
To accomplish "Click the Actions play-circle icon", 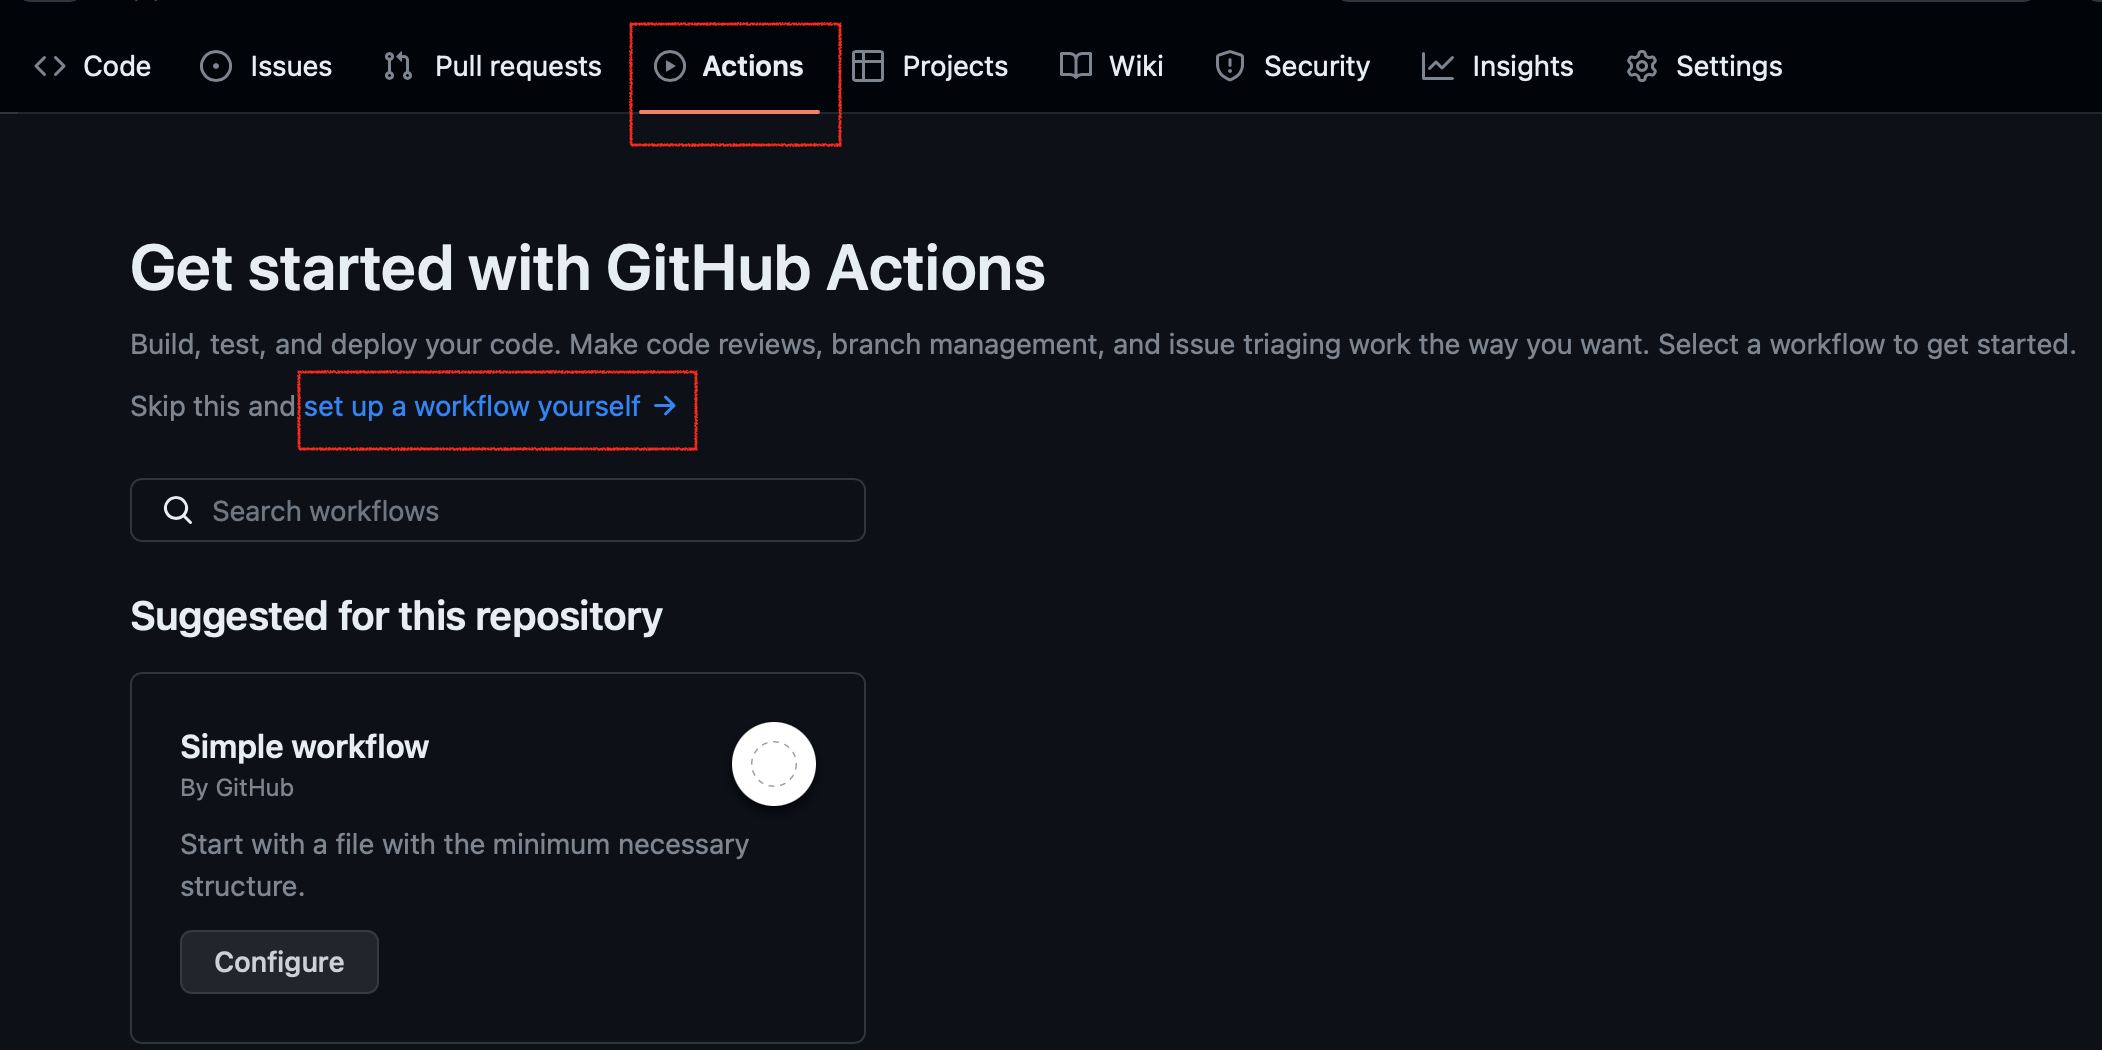I will coord(671,66).
